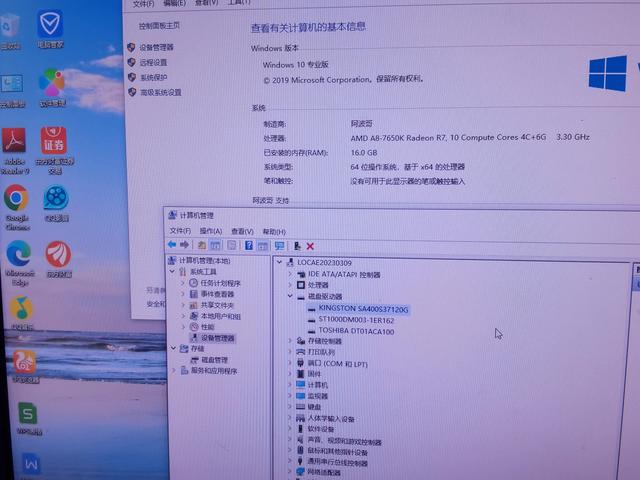Viewport: 640px width, 480px height.
Task: Expand the 存储控制器 category
Action: (290, 340)
